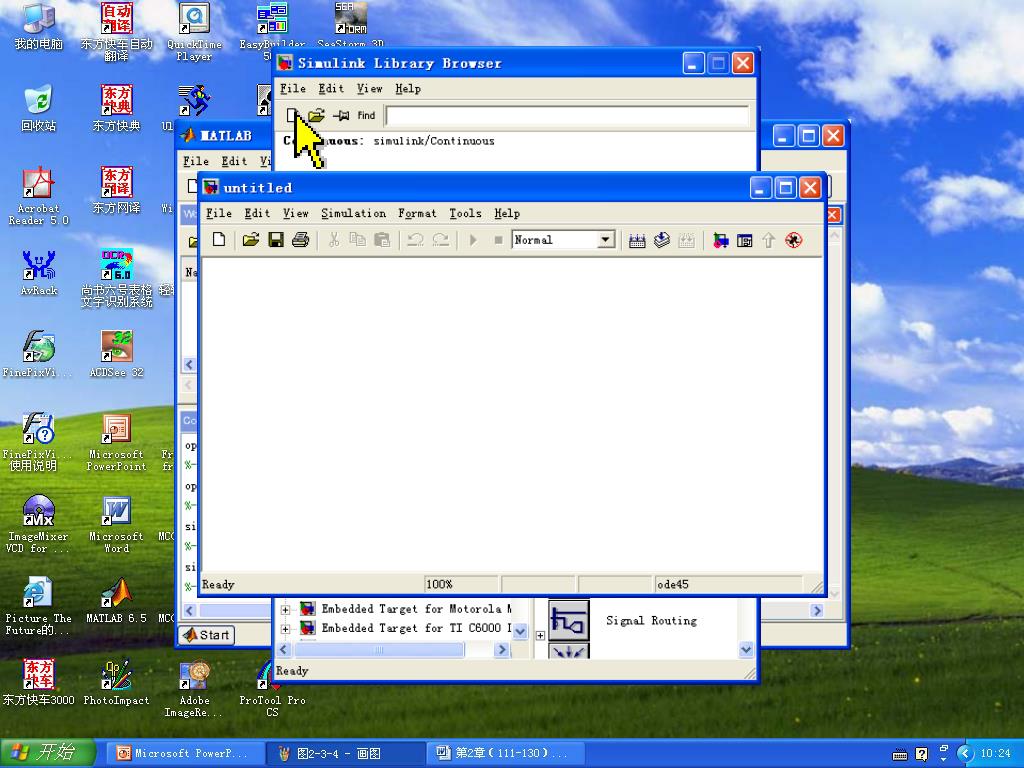
Task: Click the open-folder icon in Library Browser toolbar
Action: (x=316, y=116)
